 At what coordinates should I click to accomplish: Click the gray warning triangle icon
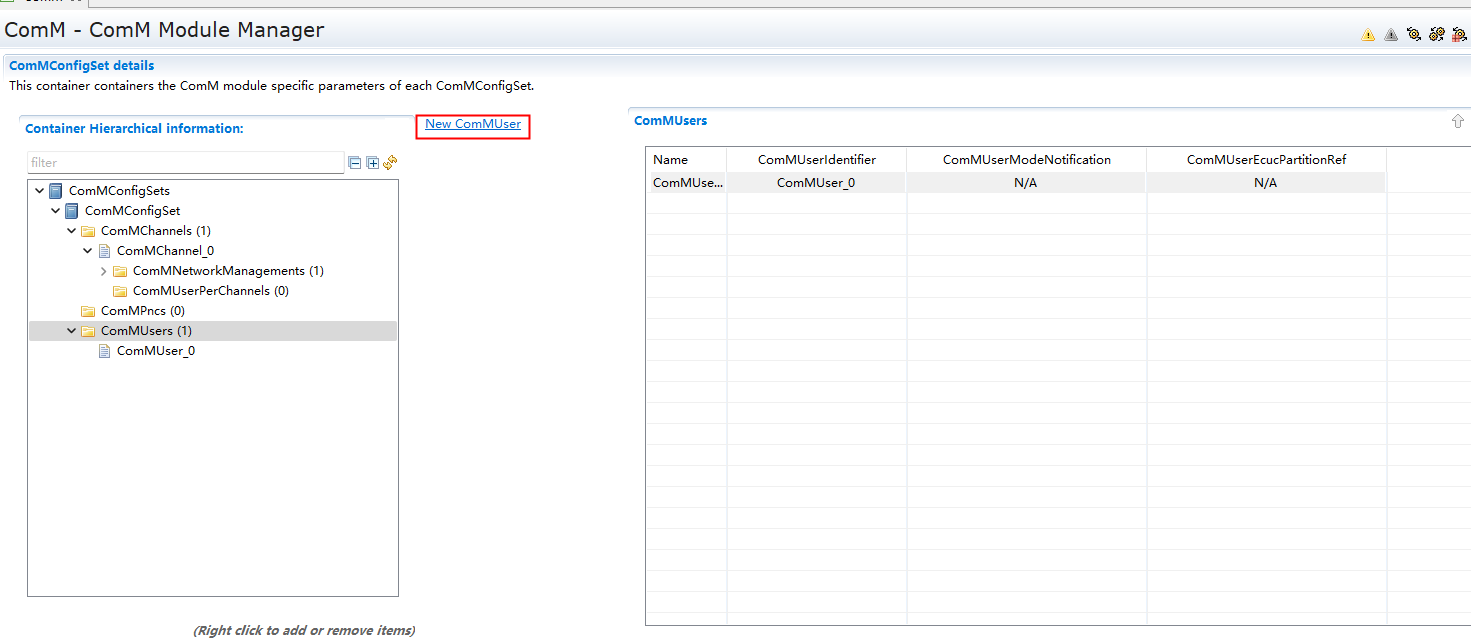(x=1391, y=35)
